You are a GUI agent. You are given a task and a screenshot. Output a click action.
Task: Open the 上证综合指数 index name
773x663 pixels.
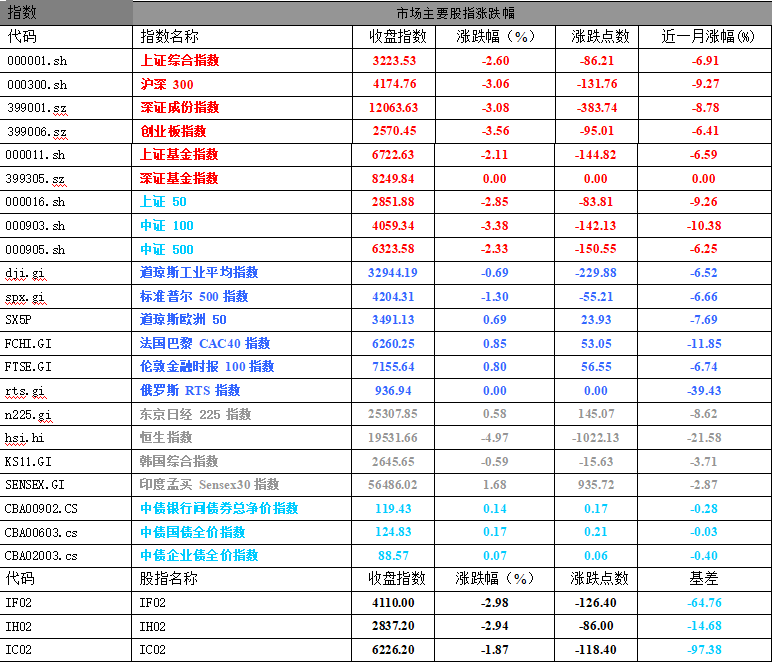point(179,60)
